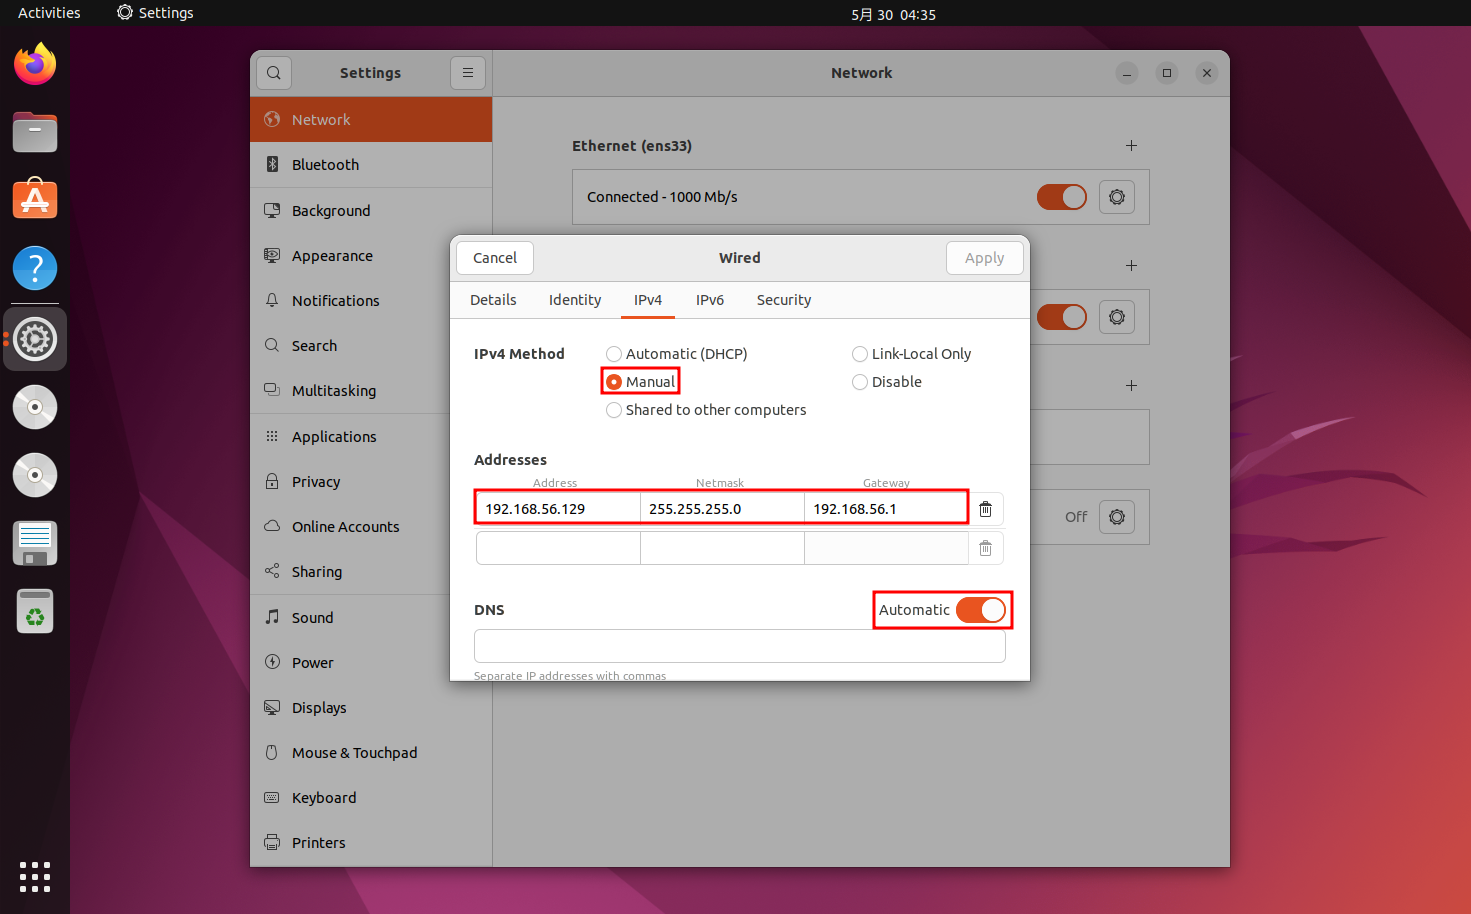Click the Cancel button in Wired dialog
Screen dimensions: 1471x914
click(x=495, y=258)
